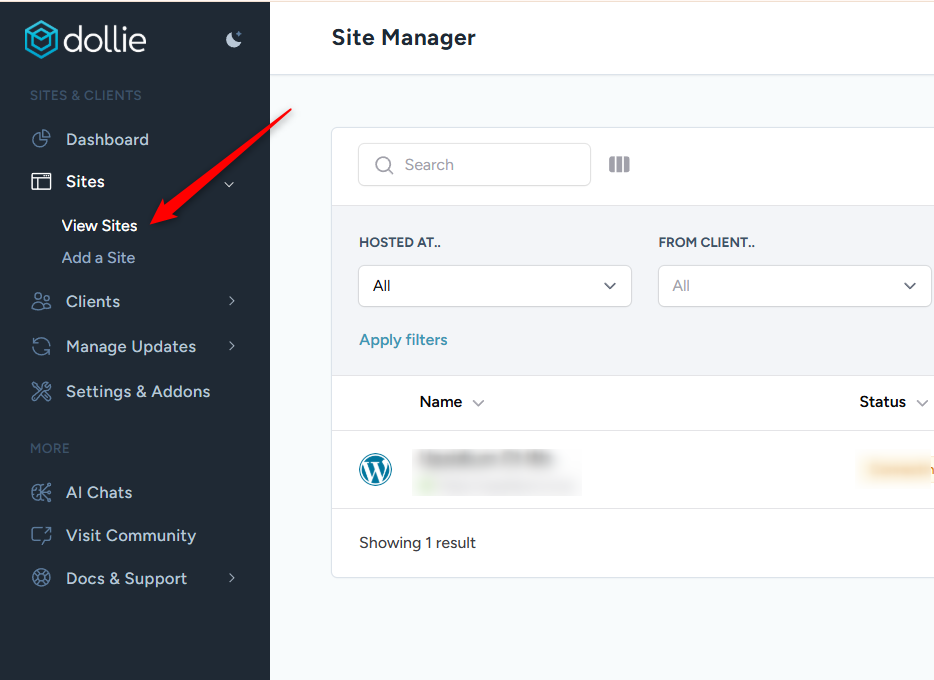Click the Visit Community external link

[x=130, y=536]
